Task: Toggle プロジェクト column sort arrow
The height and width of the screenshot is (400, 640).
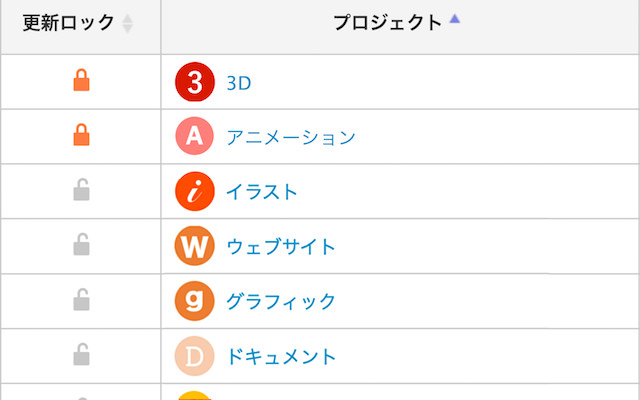Action: point(455,19)
